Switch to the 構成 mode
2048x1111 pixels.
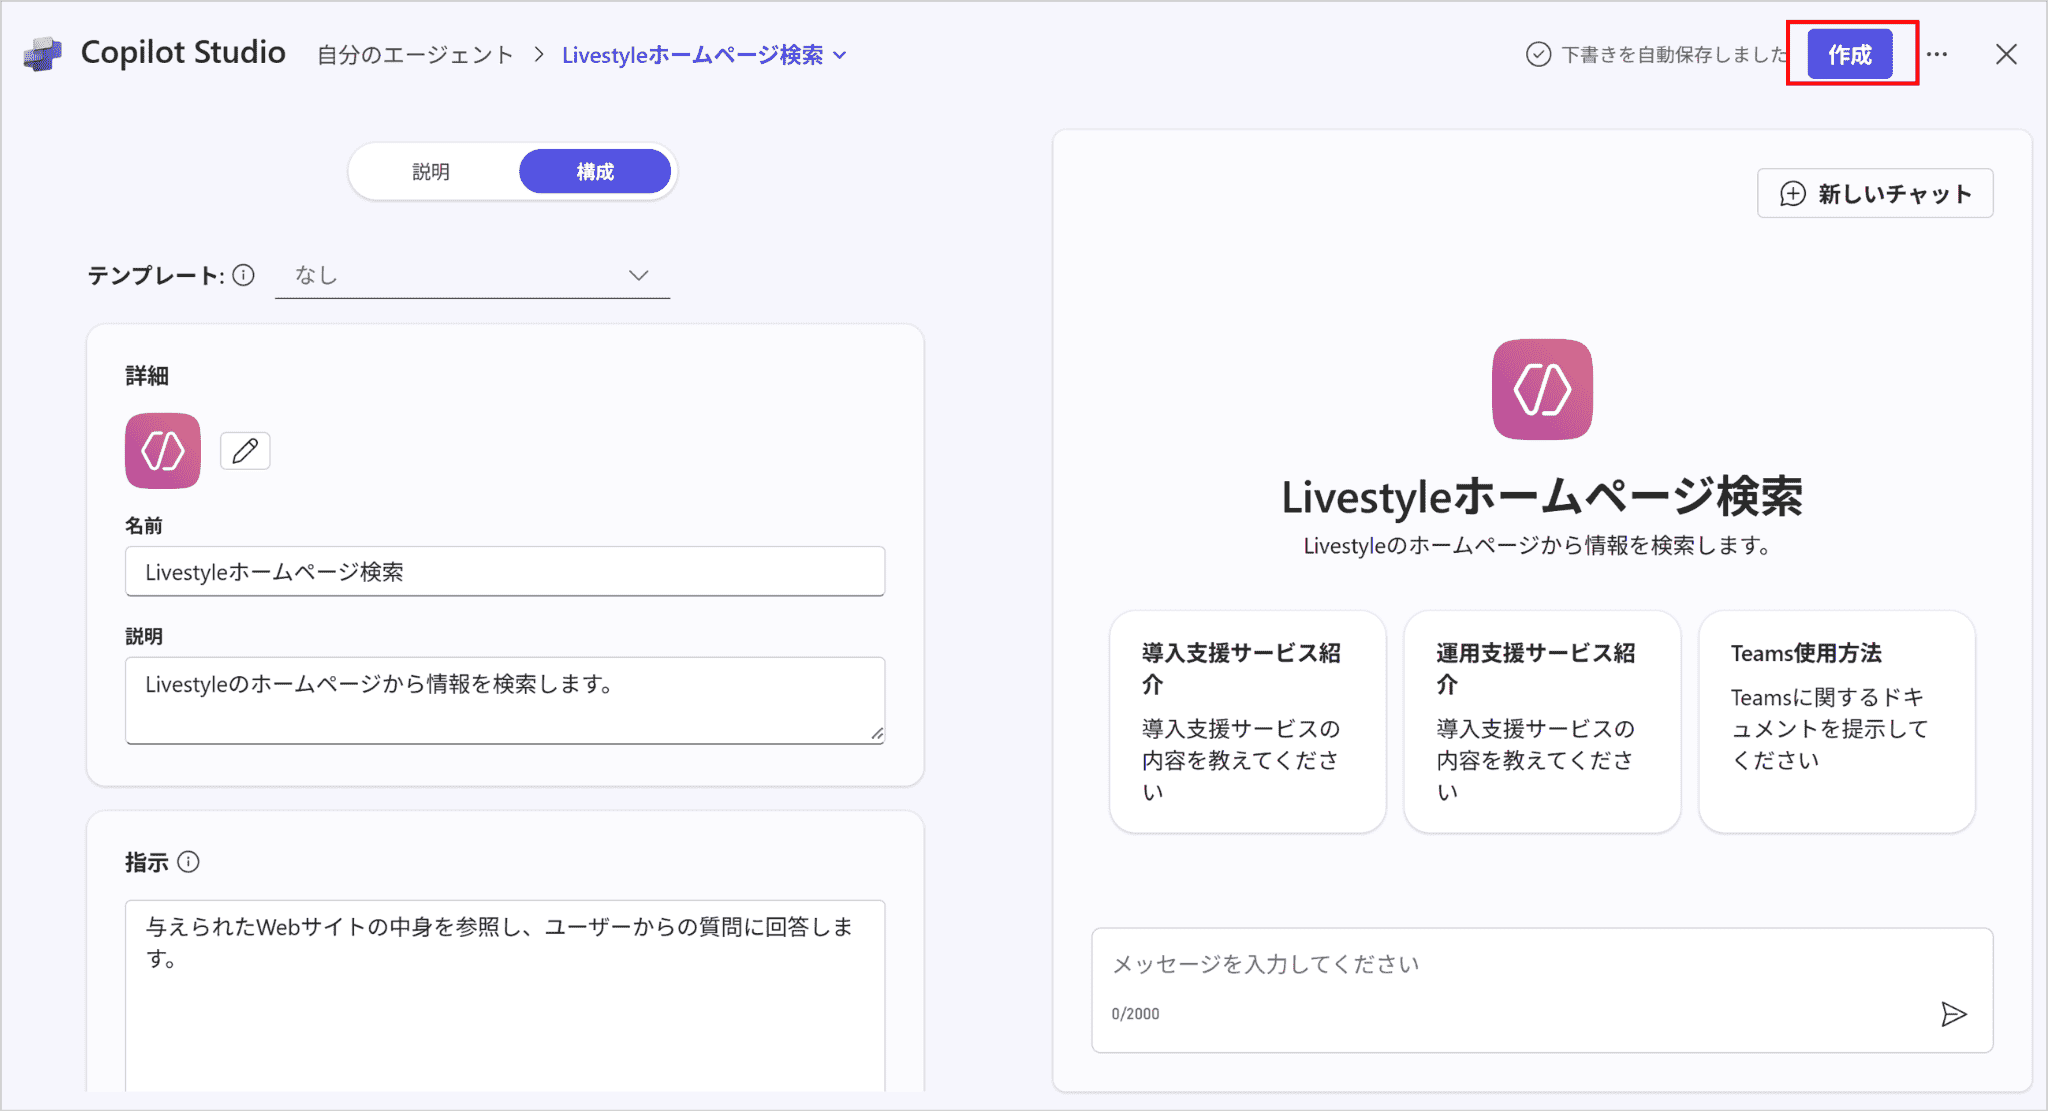tap(595, 172)
